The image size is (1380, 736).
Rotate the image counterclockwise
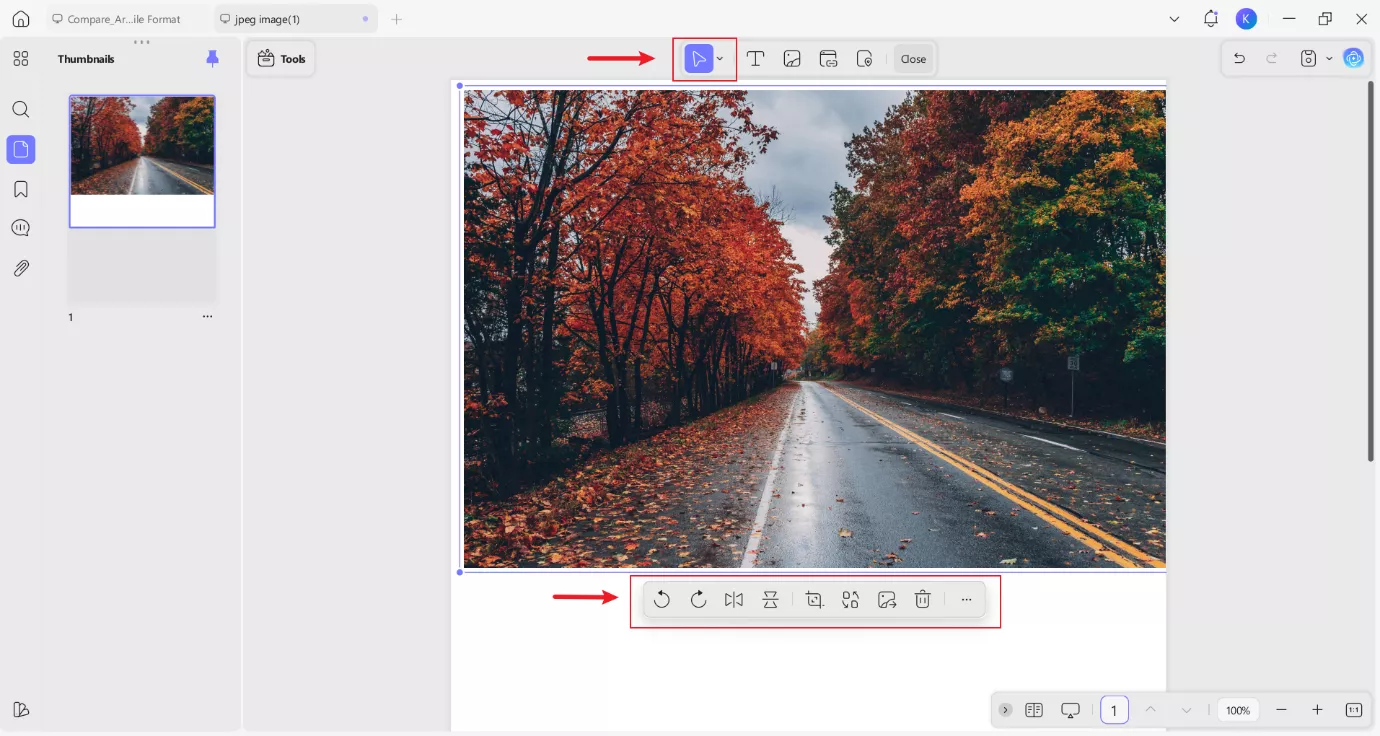pos(662,599)
